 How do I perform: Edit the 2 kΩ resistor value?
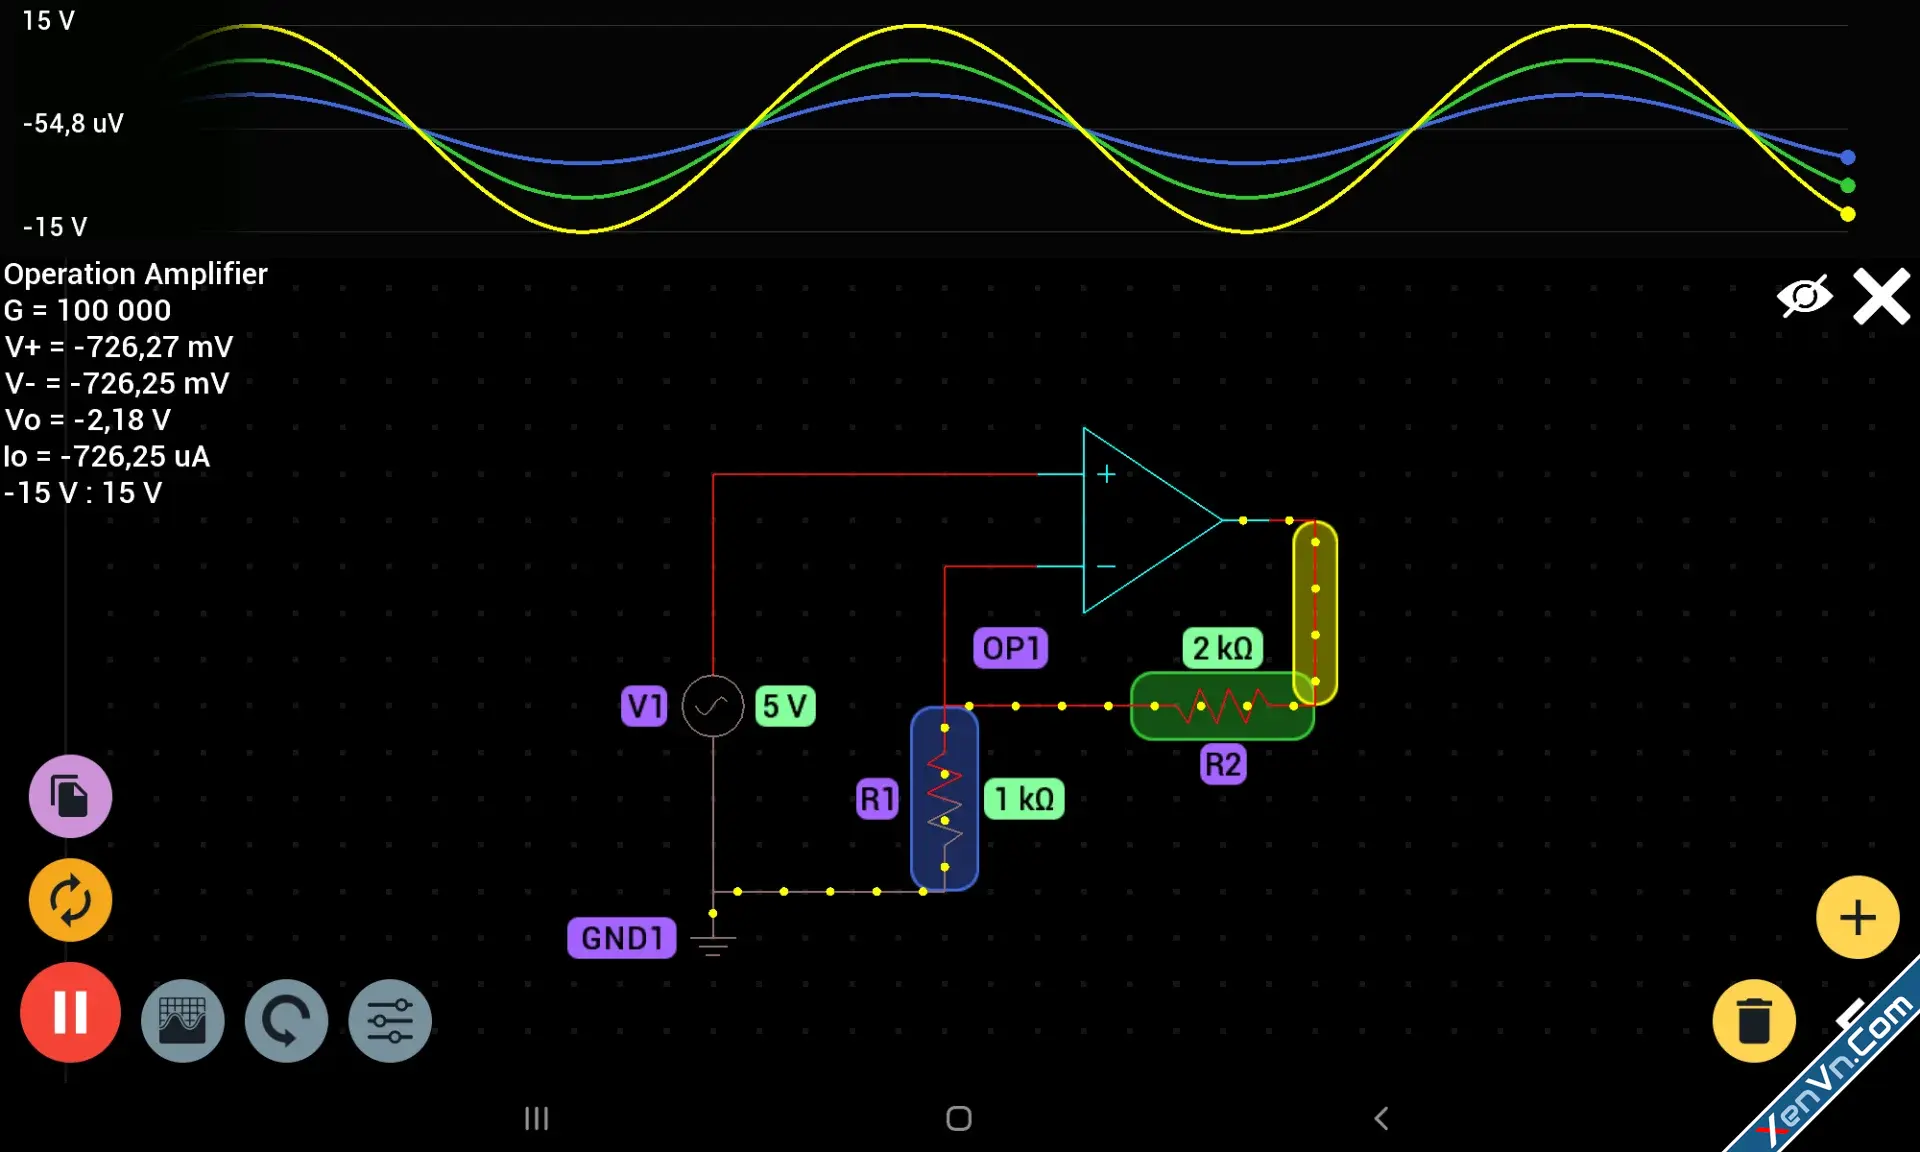click(1222, 648)
